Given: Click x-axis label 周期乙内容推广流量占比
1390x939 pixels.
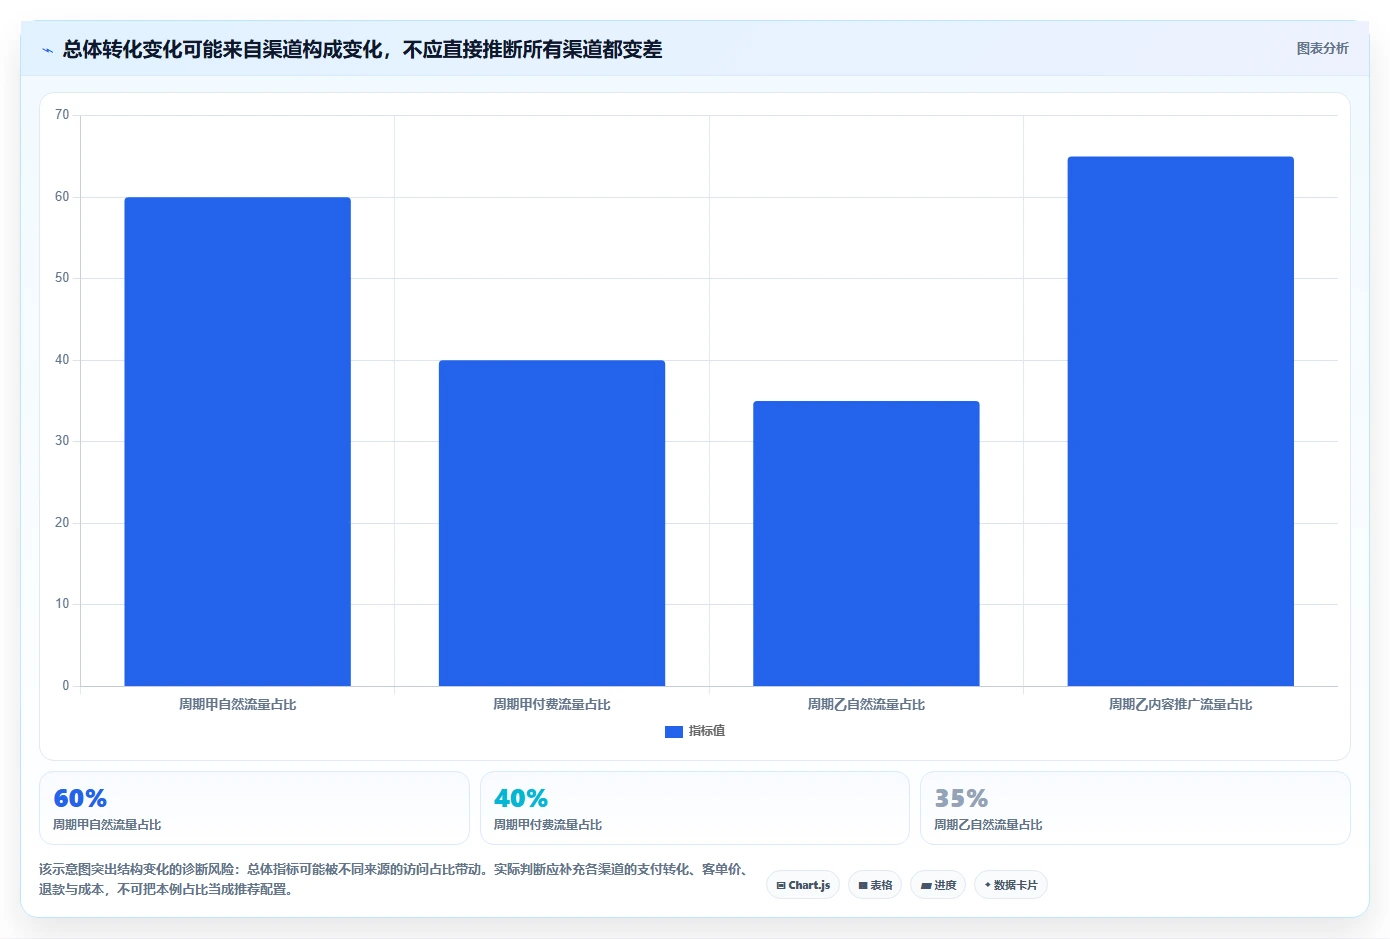Looking at the screenshot, I should [x=1181, y=704].
